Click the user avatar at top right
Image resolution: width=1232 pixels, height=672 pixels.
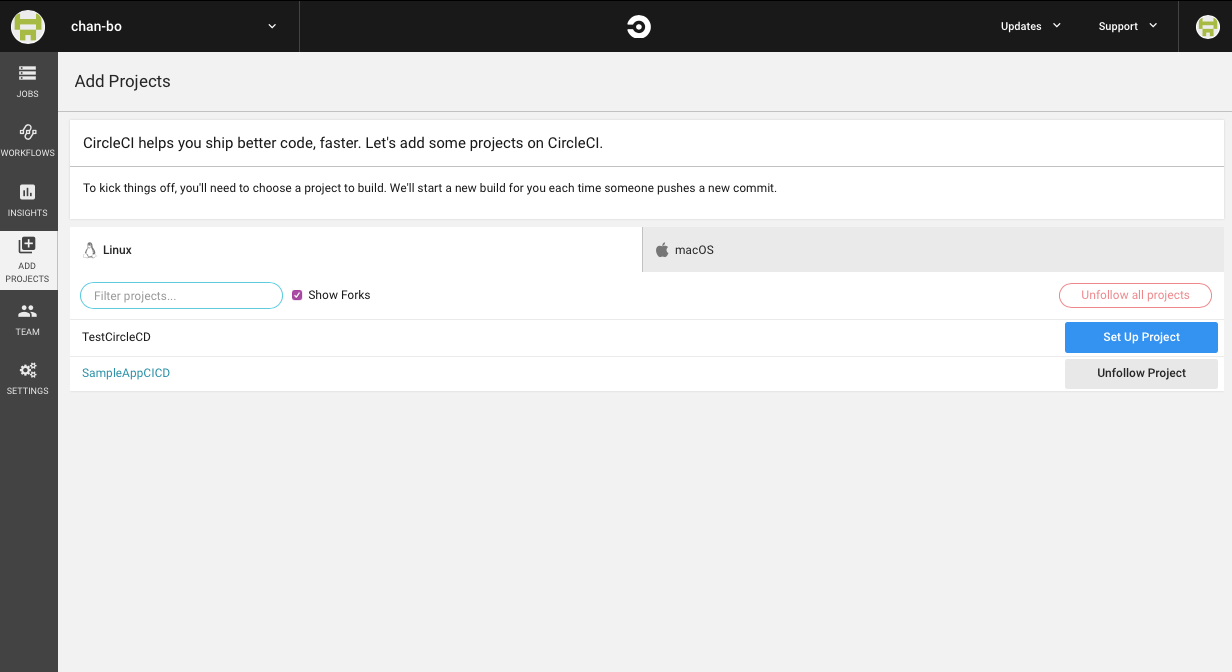tap(1207, 27)
